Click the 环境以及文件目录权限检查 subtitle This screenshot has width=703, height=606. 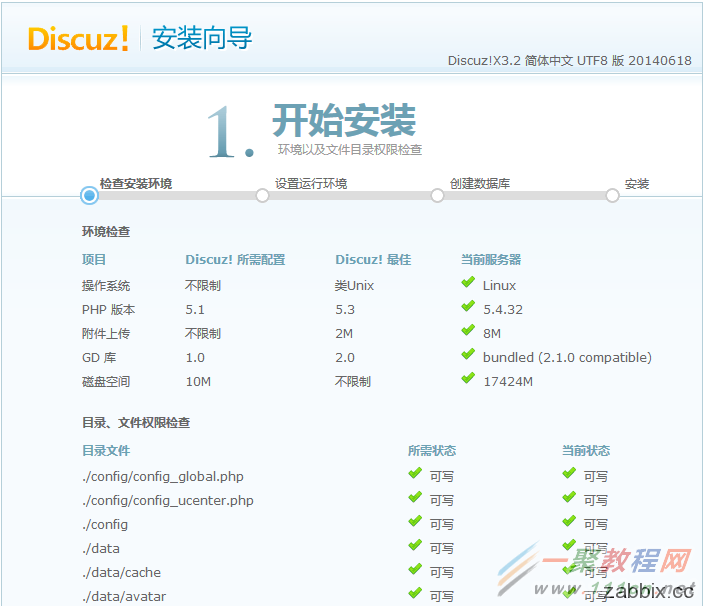pos(350,150)
